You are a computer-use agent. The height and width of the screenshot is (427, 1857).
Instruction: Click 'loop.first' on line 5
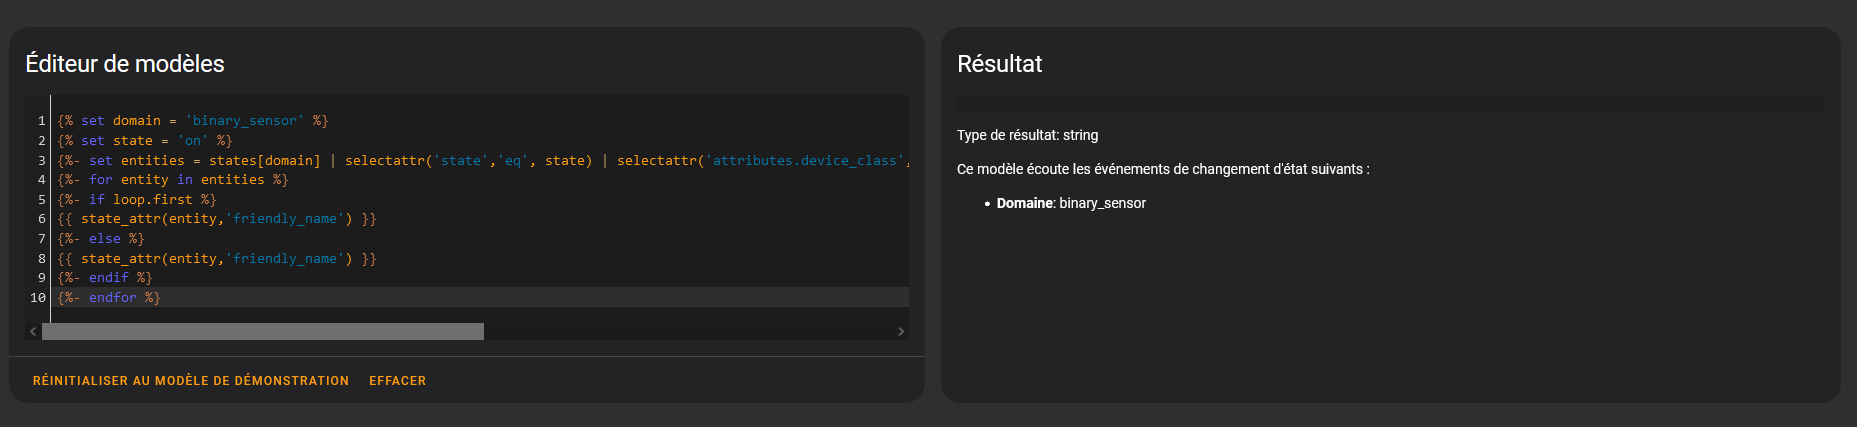click(x=152, y=199)
